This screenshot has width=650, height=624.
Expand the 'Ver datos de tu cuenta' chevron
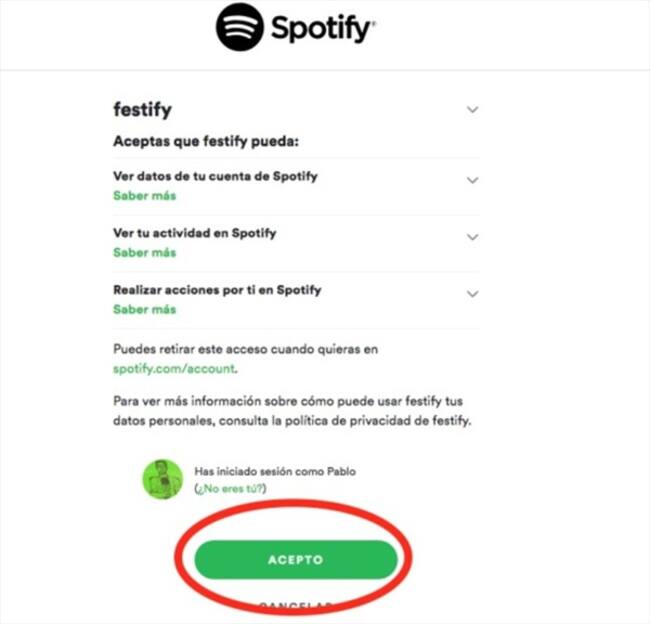pyautogui.click(x=473, y=180)
